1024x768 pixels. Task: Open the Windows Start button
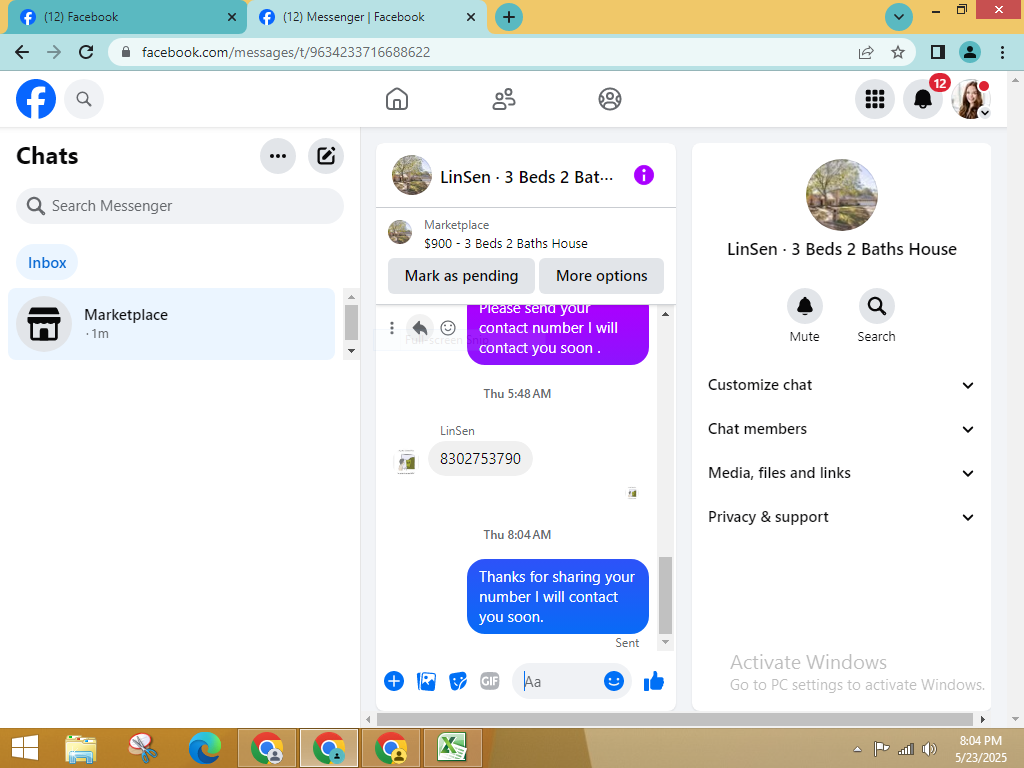[x=25, y=748]
